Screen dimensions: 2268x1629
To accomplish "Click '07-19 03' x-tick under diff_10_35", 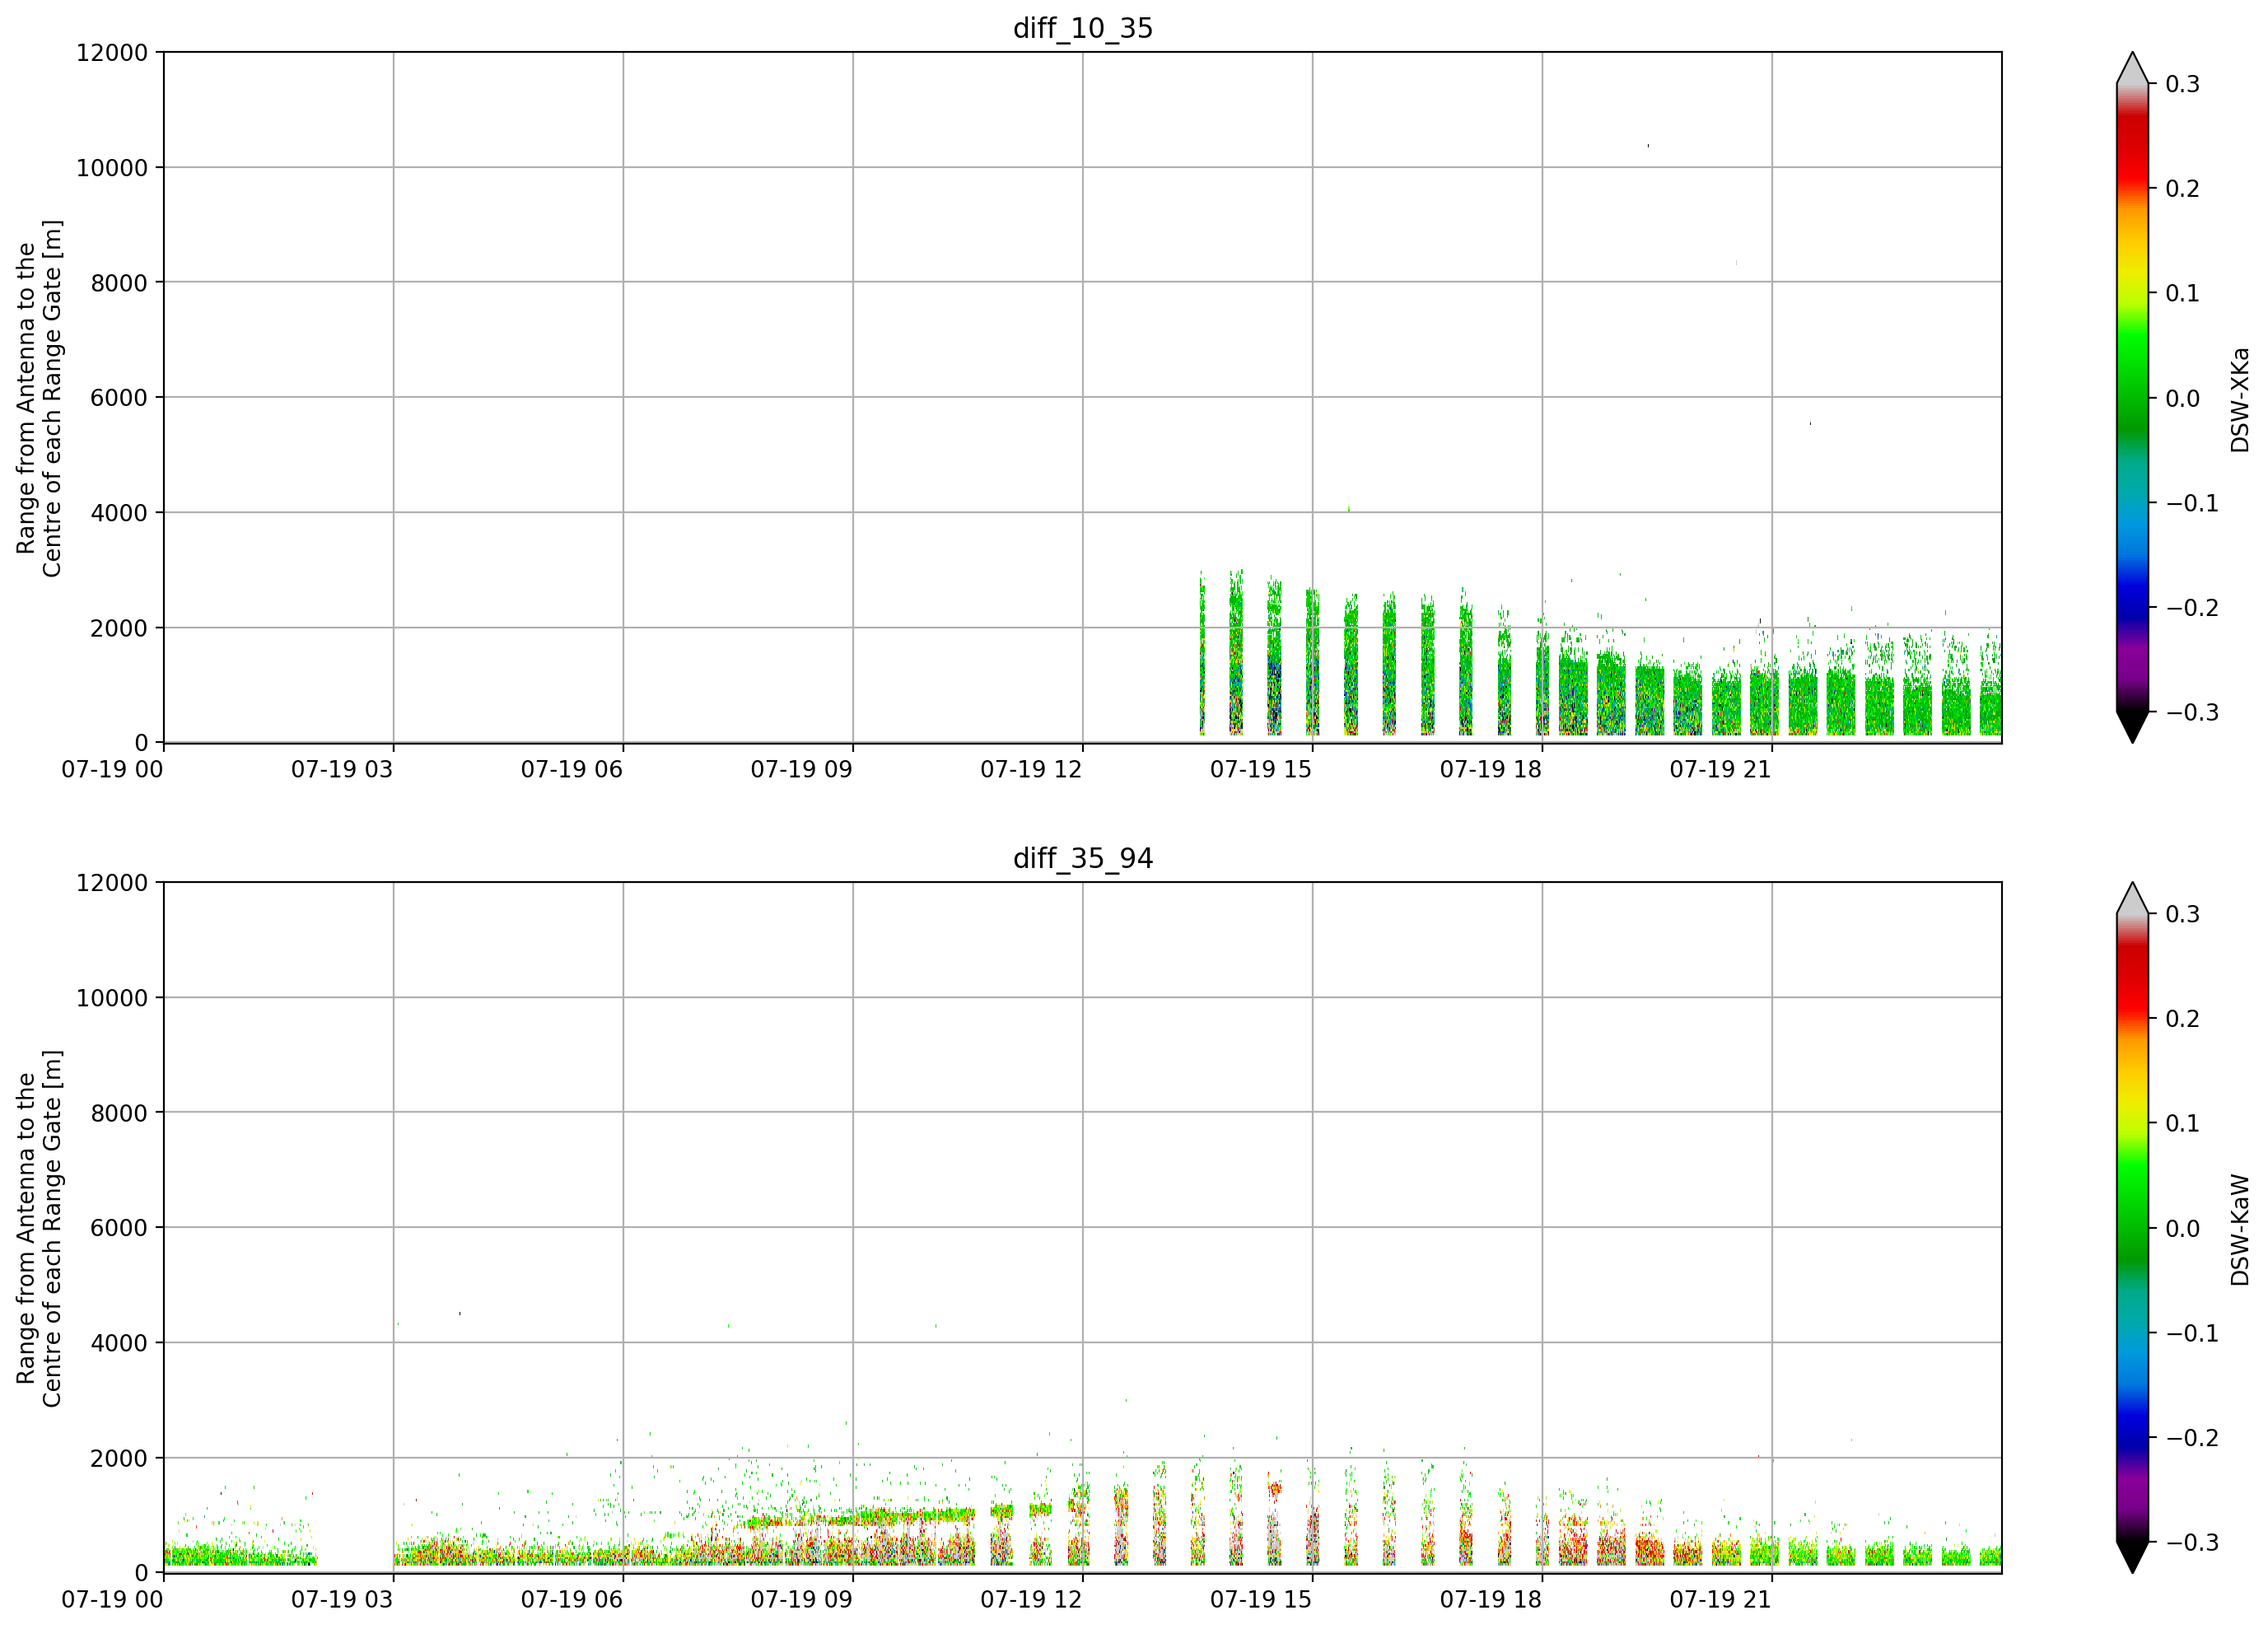I will (x=342, y=769).
